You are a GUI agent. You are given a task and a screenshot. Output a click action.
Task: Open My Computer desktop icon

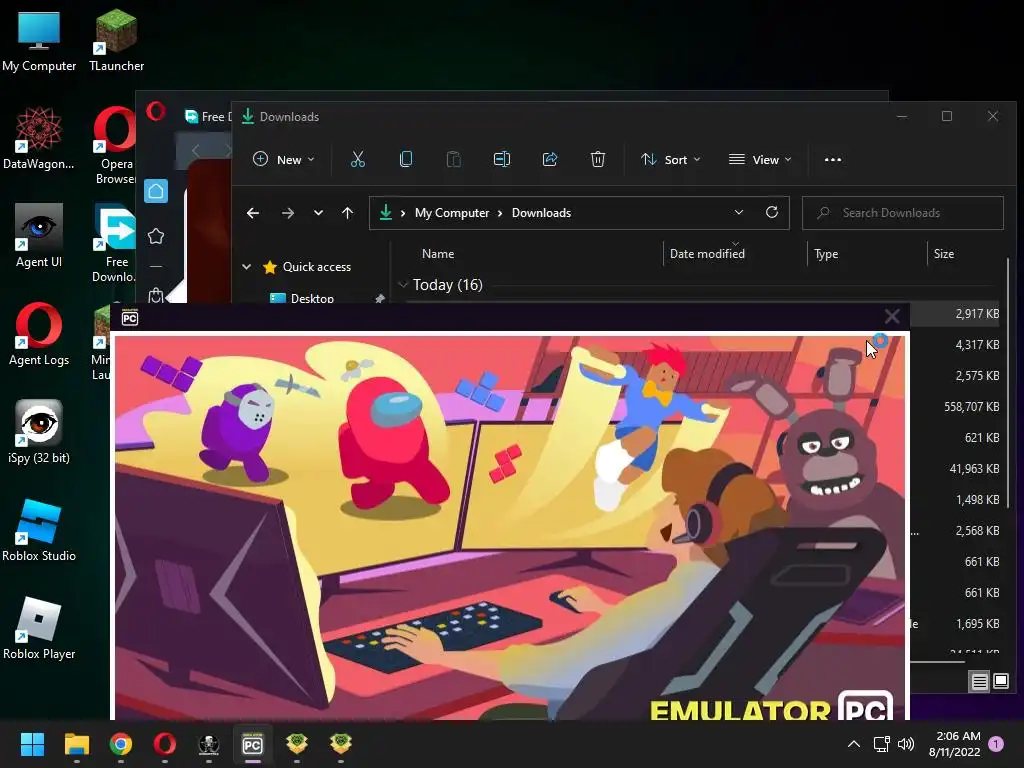pos(39,40)
